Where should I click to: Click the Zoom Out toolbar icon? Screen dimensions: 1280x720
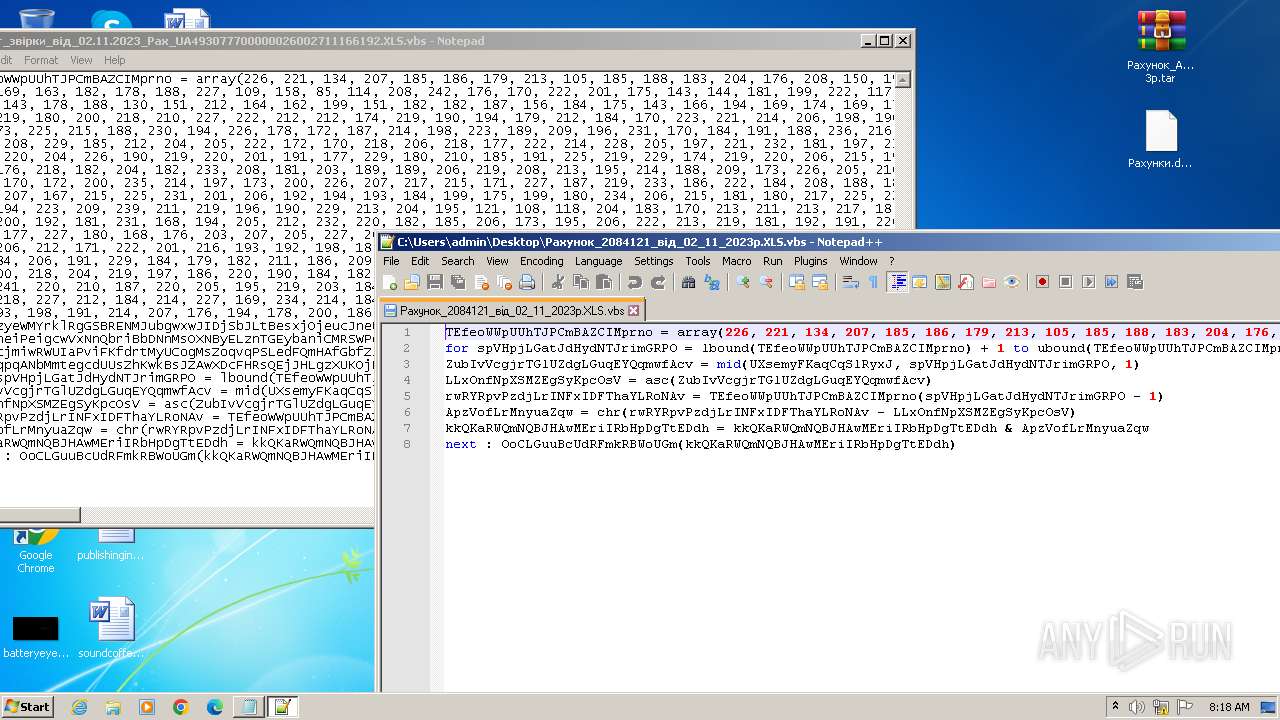click(x=767, y=282)
